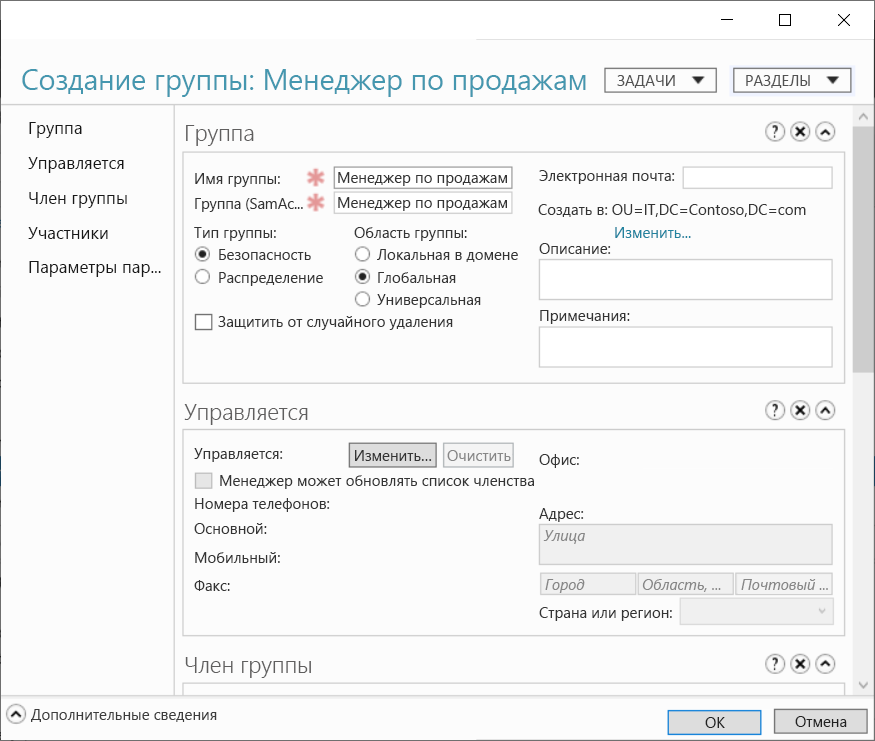Screen dimensions: 875x741
Task: Click the Город field
Action: point(588,584)
